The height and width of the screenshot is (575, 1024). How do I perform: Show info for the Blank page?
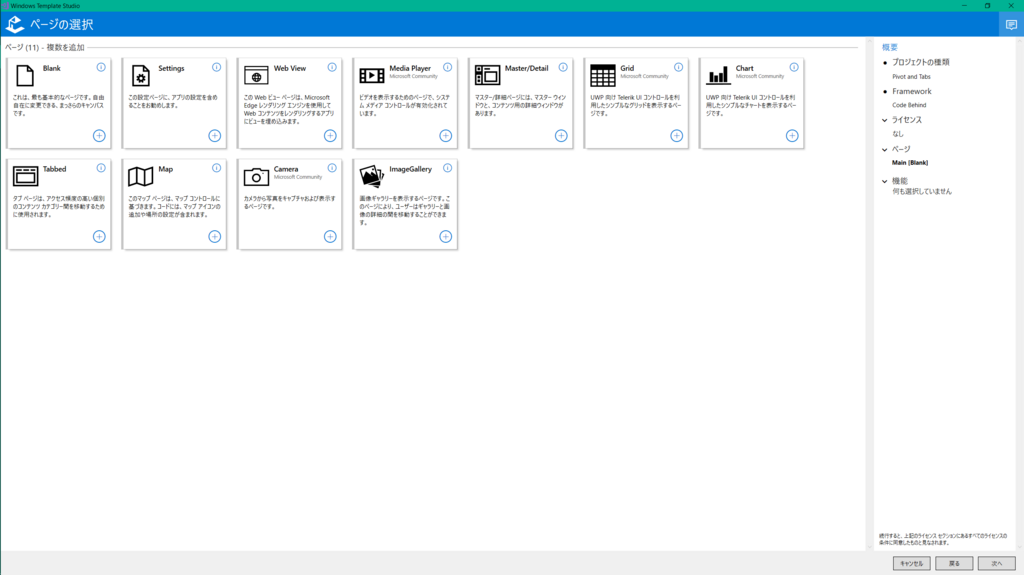pos(101,67)
